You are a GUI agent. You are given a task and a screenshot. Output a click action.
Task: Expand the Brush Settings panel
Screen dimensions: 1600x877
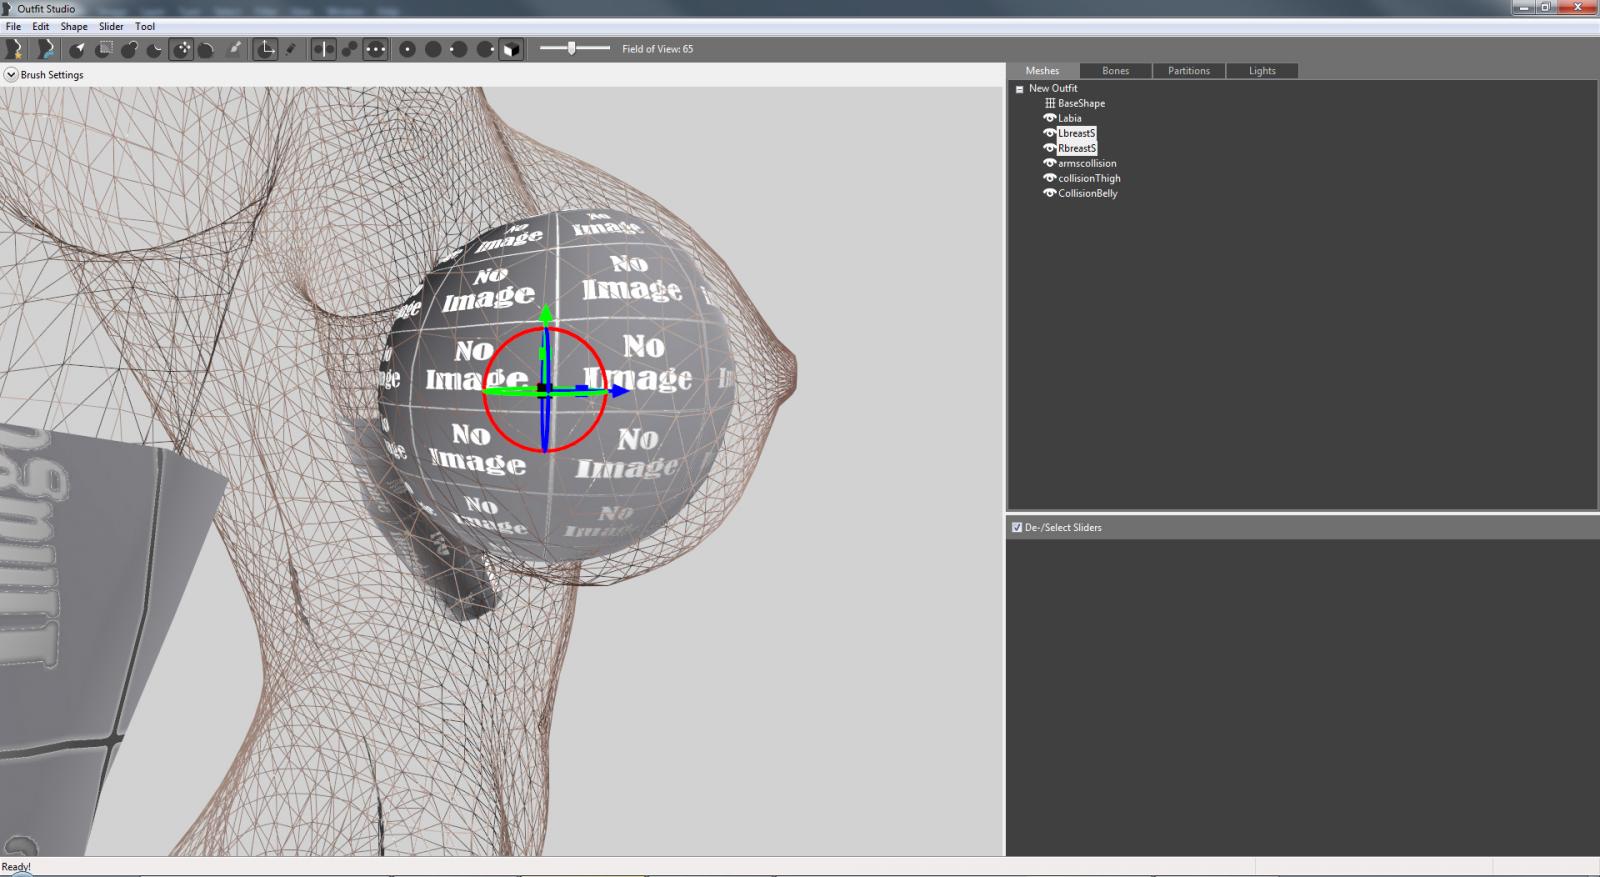click(x=11, y=75)
